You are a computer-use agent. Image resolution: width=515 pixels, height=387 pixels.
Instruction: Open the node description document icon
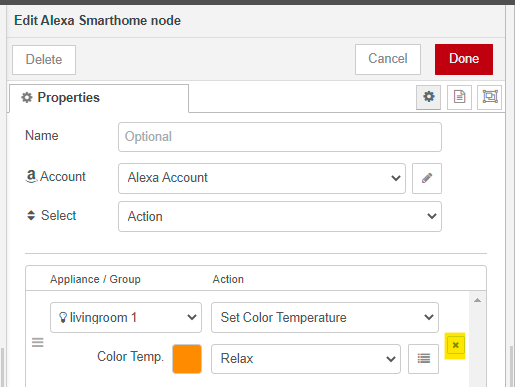[x=459, y=97]
